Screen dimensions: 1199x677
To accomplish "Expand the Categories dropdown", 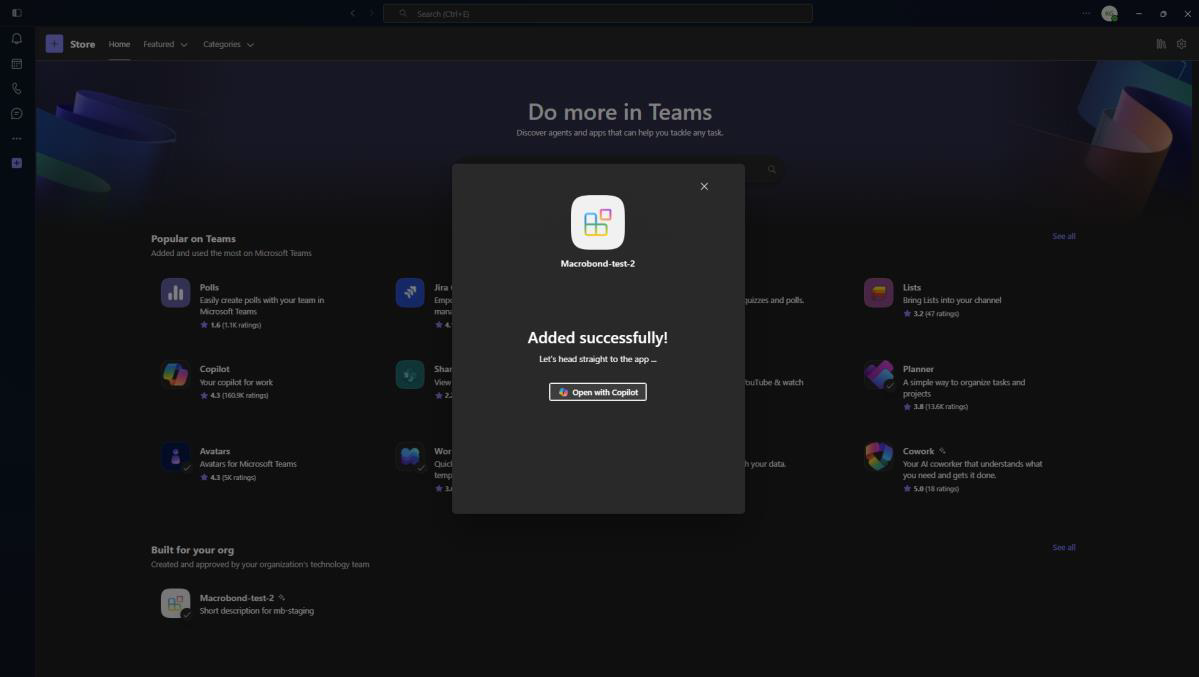I will [228, 44].
